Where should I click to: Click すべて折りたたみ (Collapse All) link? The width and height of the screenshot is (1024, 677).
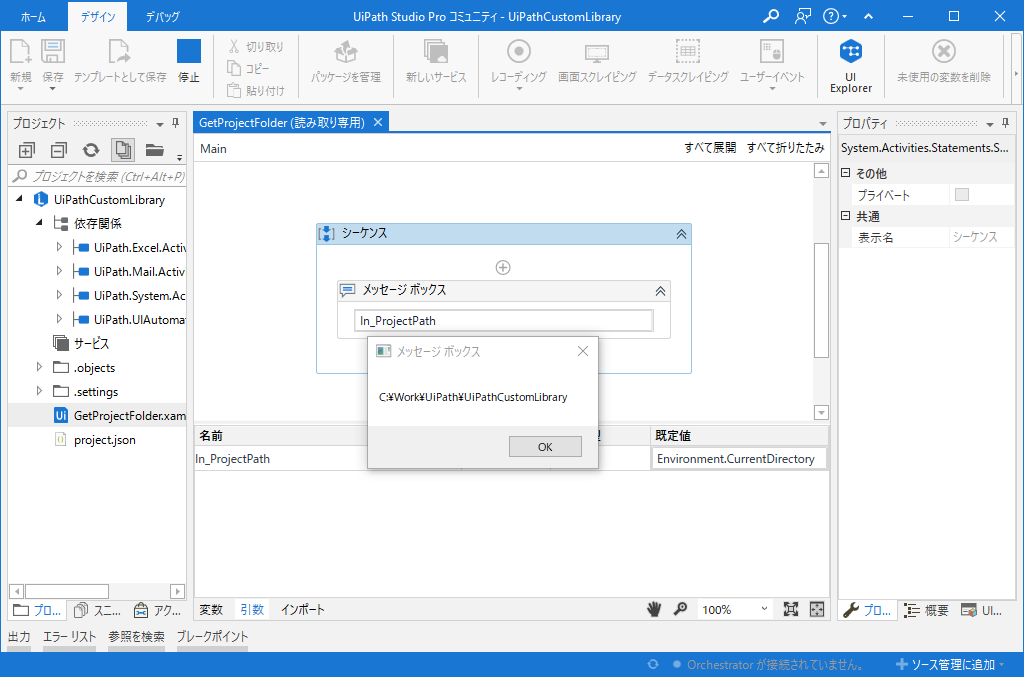[786, 148]
